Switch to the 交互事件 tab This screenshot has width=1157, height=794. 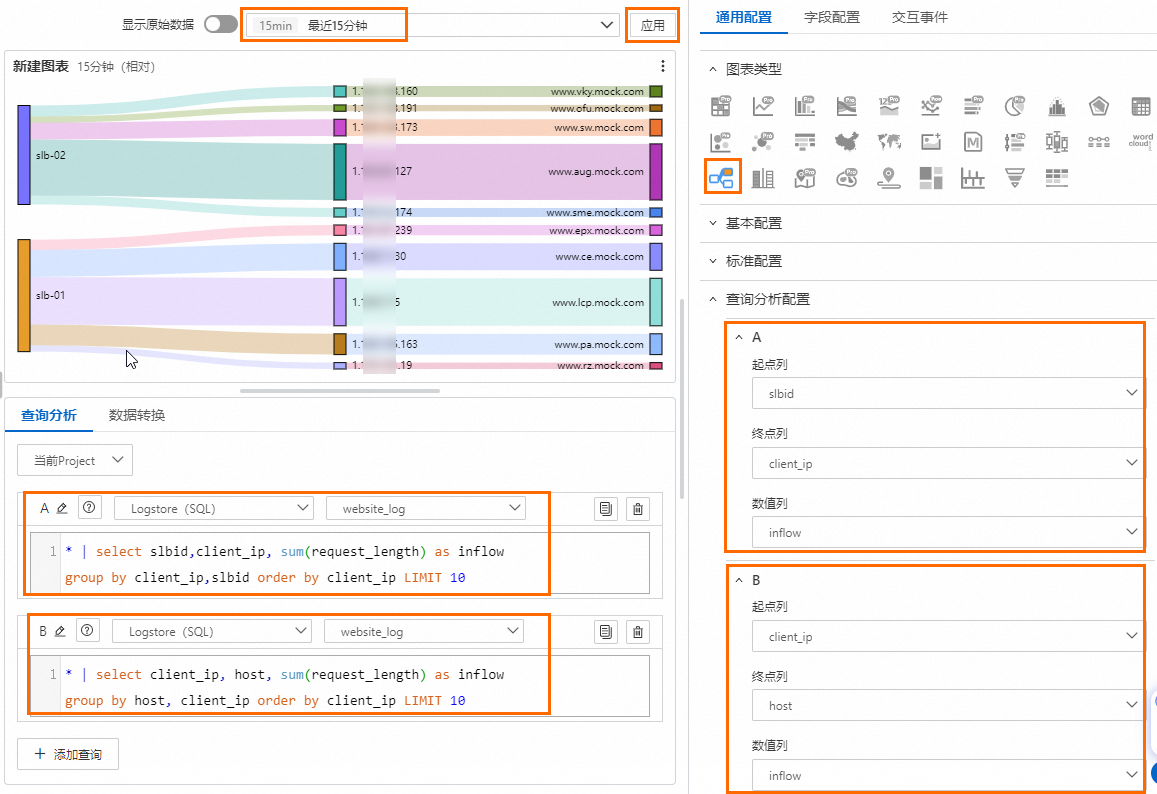tap(919, 17)
